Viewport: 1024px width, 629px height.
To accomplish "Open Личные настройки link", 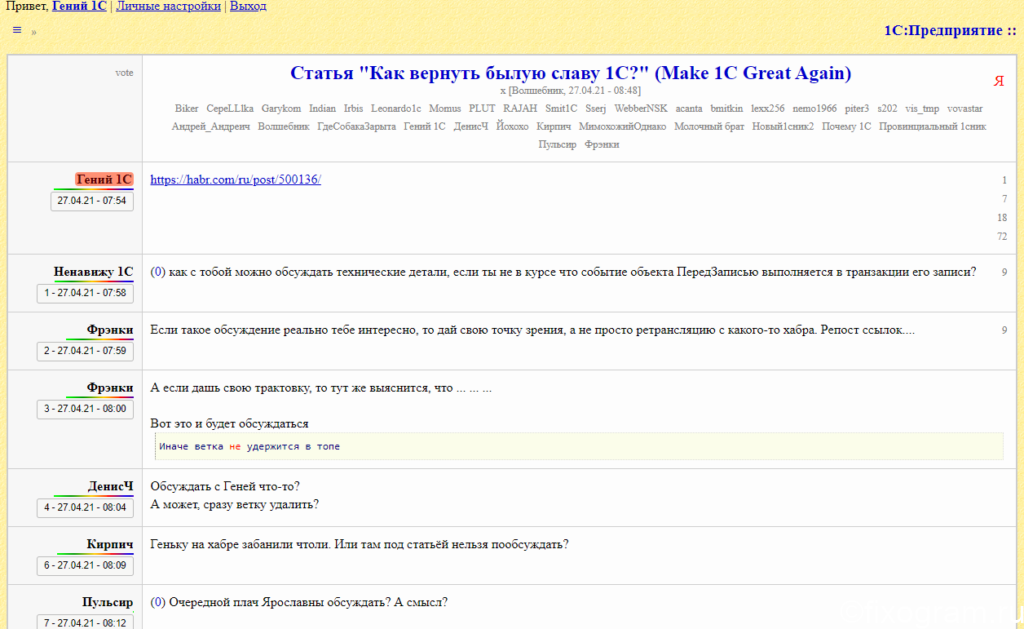I will coord(168,7).
